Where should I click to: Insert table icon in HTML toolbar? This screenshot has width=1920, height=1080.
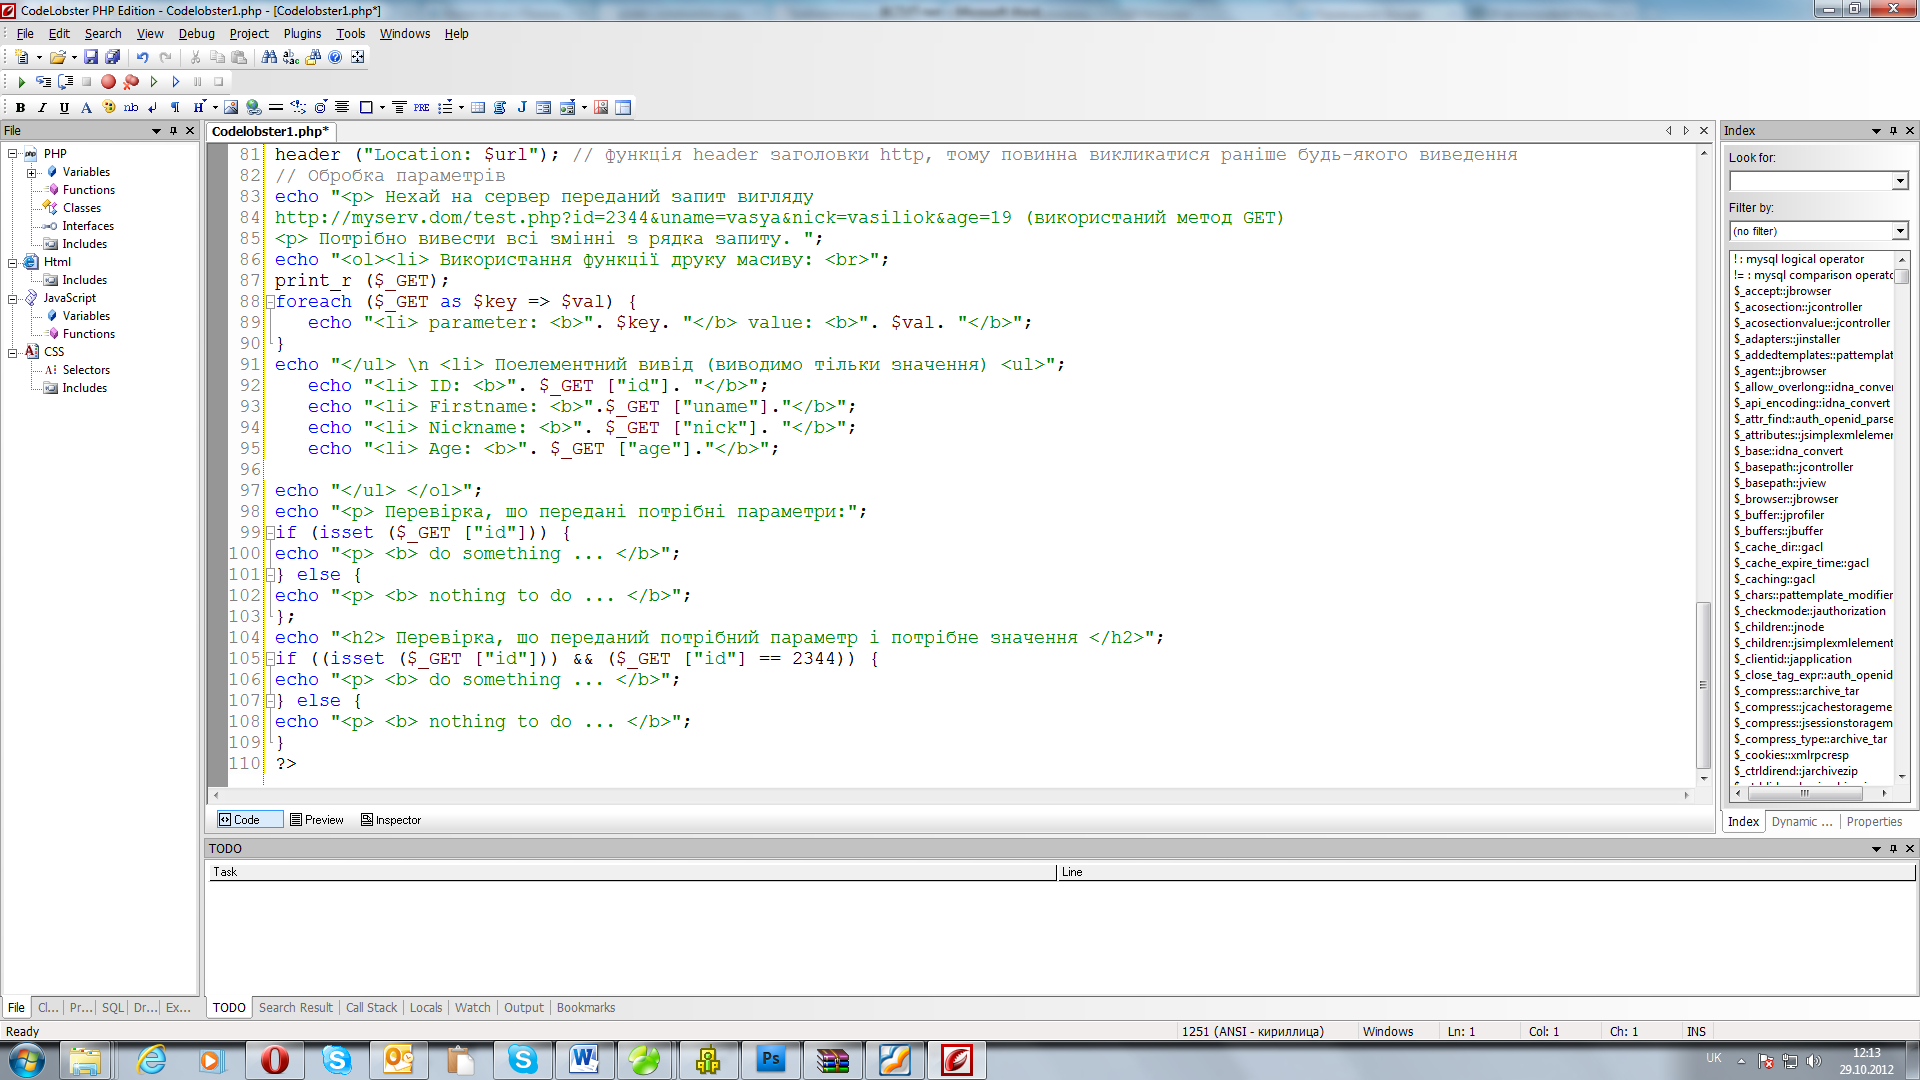tap(478, 107)
